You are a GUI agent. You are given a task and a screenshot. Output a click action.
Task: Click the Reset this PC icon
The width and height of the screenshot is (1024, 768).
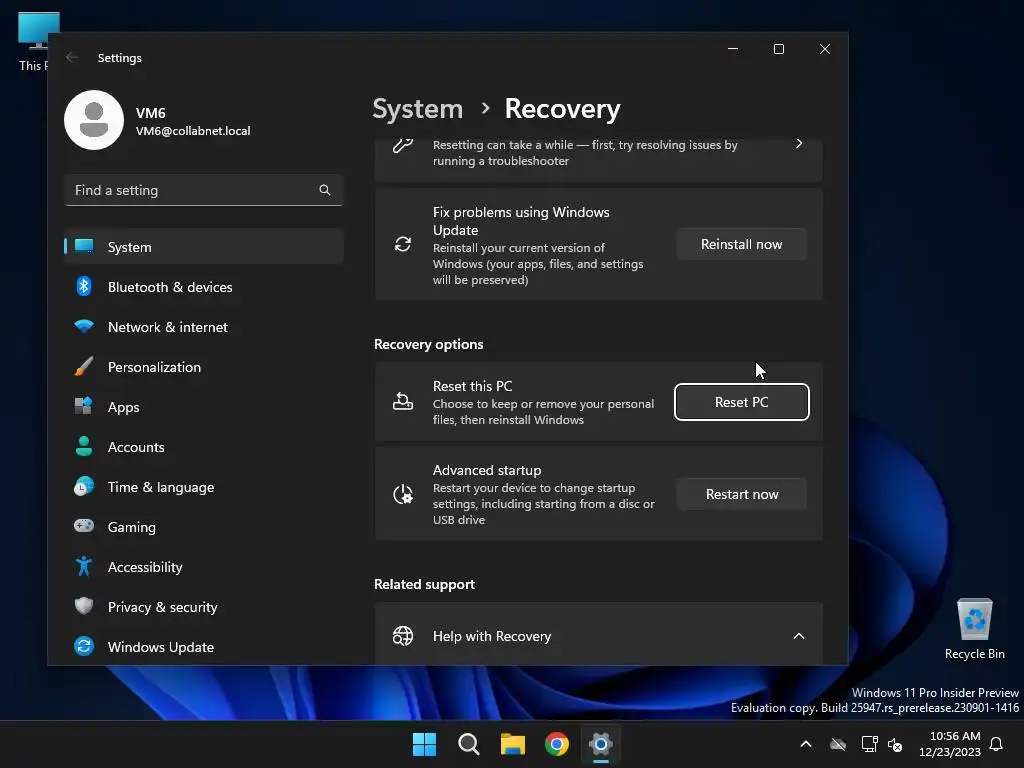point(403,402)
